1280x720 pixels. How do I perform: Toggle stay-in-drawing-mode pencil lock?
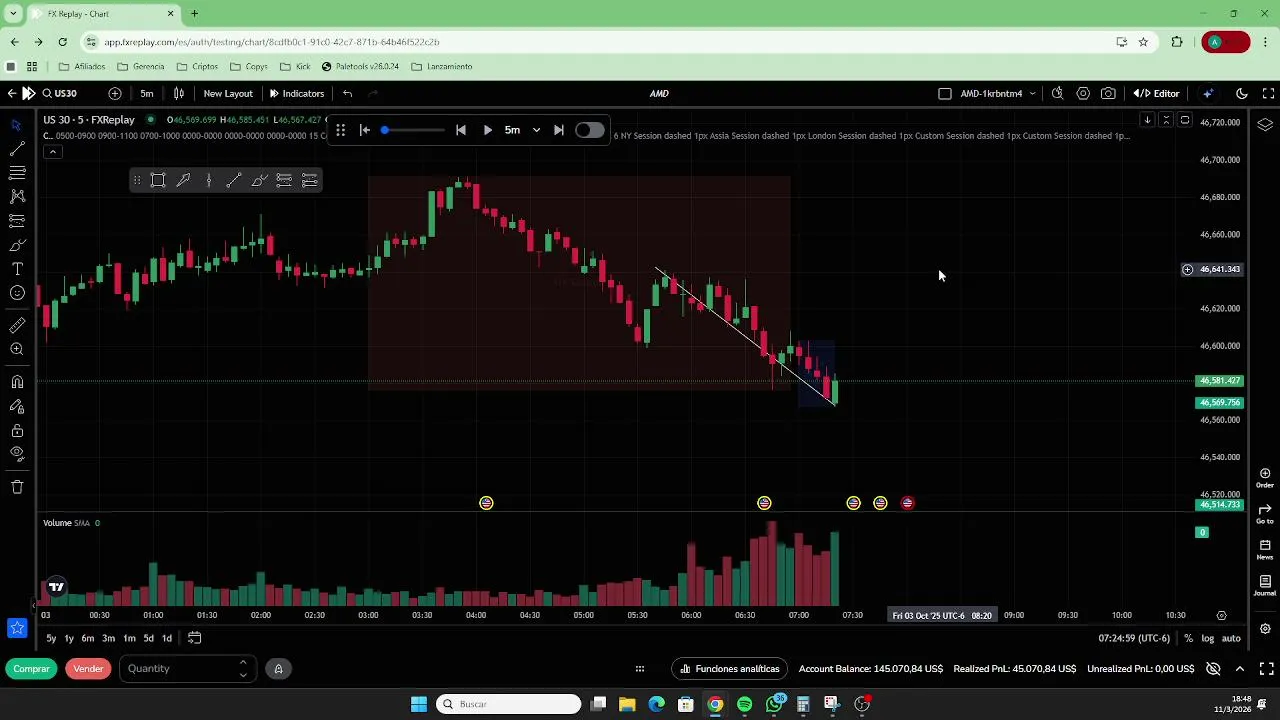(17, 407)
